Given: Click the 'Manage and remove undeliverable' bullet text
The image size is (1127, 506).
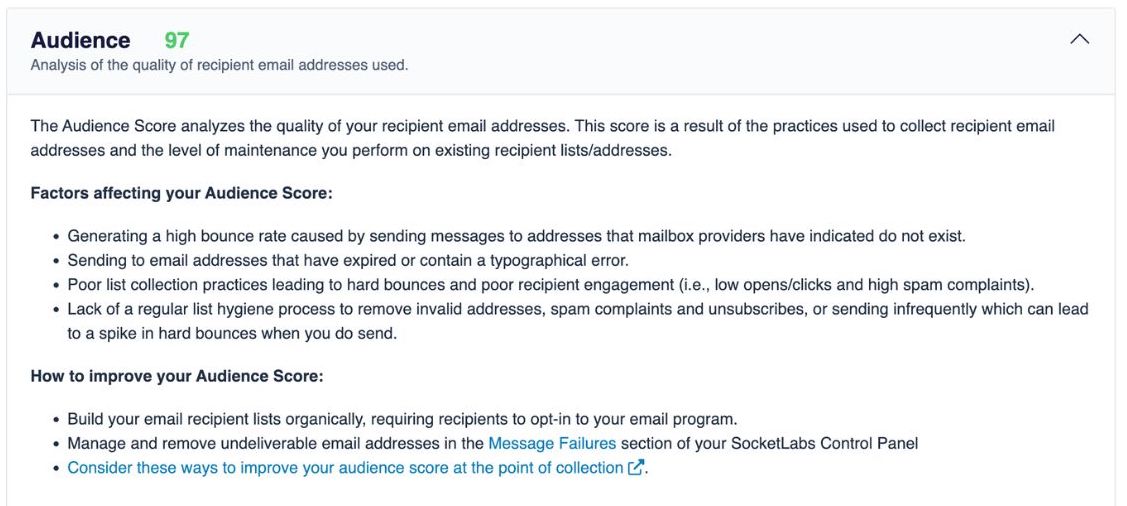Looking at the screenshot, I should pyautogui.click(x=492, y=443).
